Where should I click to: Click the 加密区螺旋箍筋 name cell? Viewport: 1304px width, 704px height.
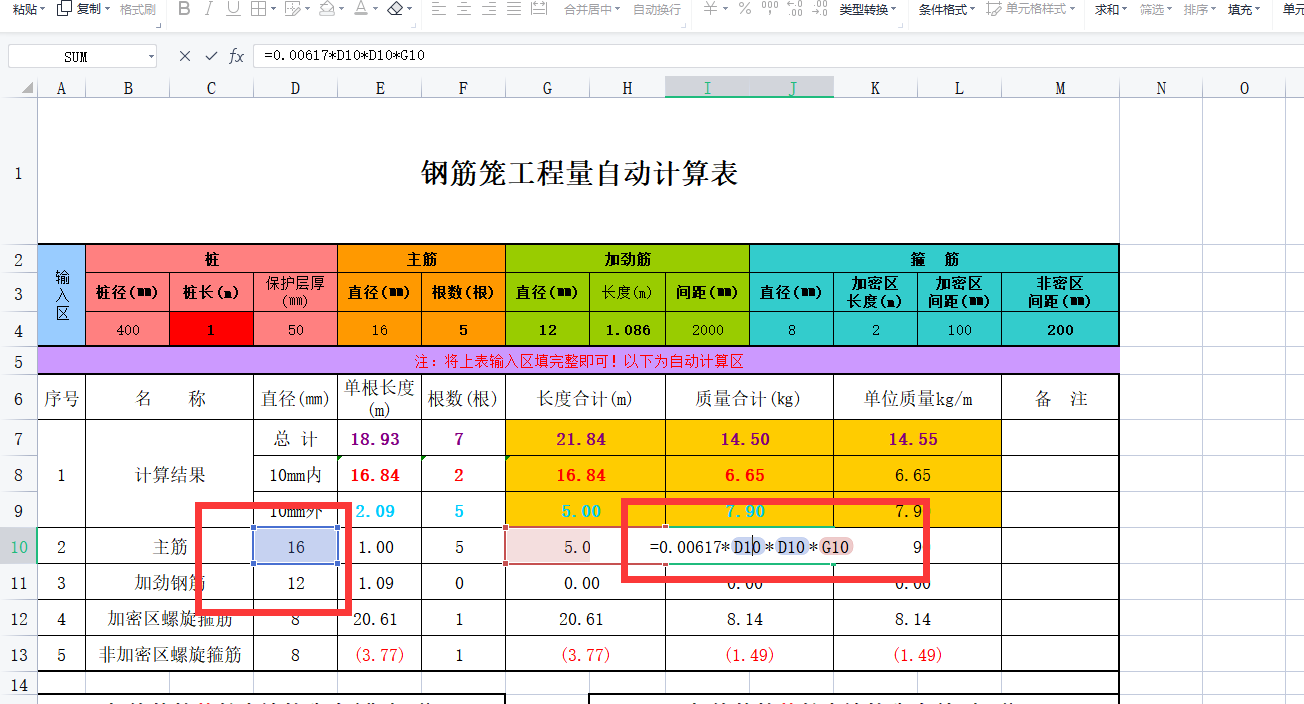pyautogui.click(x=170, y=619)
